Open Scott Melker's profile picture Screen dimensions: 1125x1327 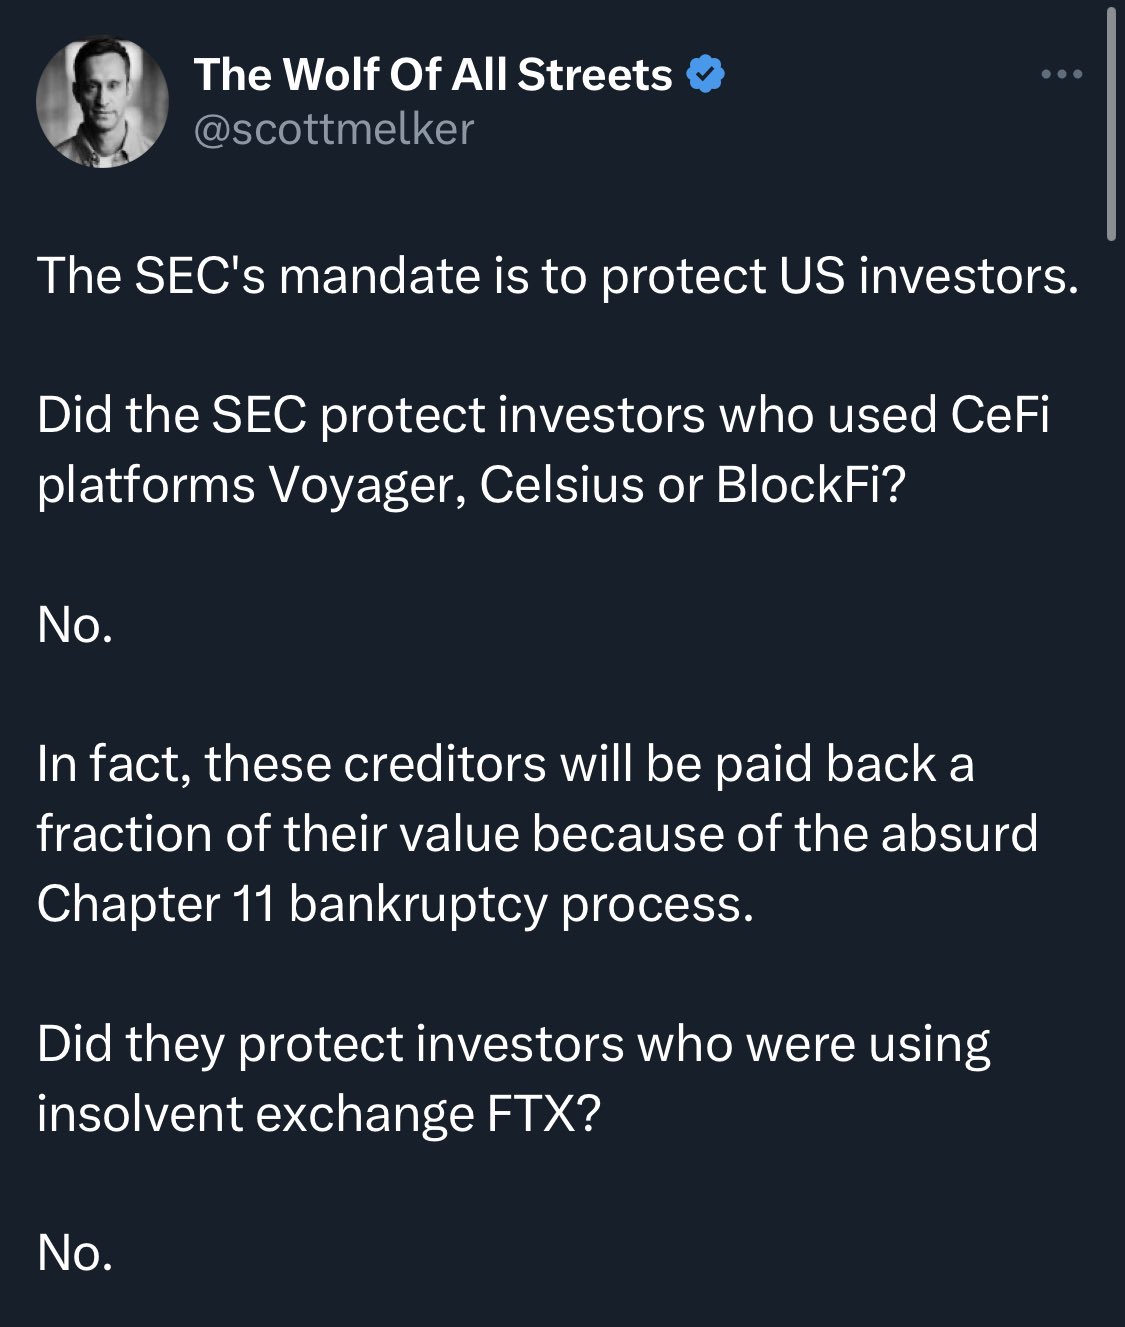pos(102,102)
